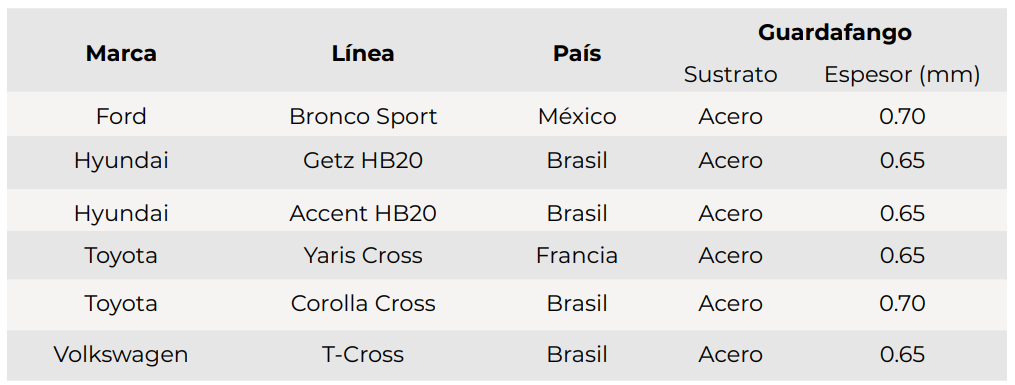Select Acero in the T-Cross row
1015x385 pixels.
tap(730, 355)
